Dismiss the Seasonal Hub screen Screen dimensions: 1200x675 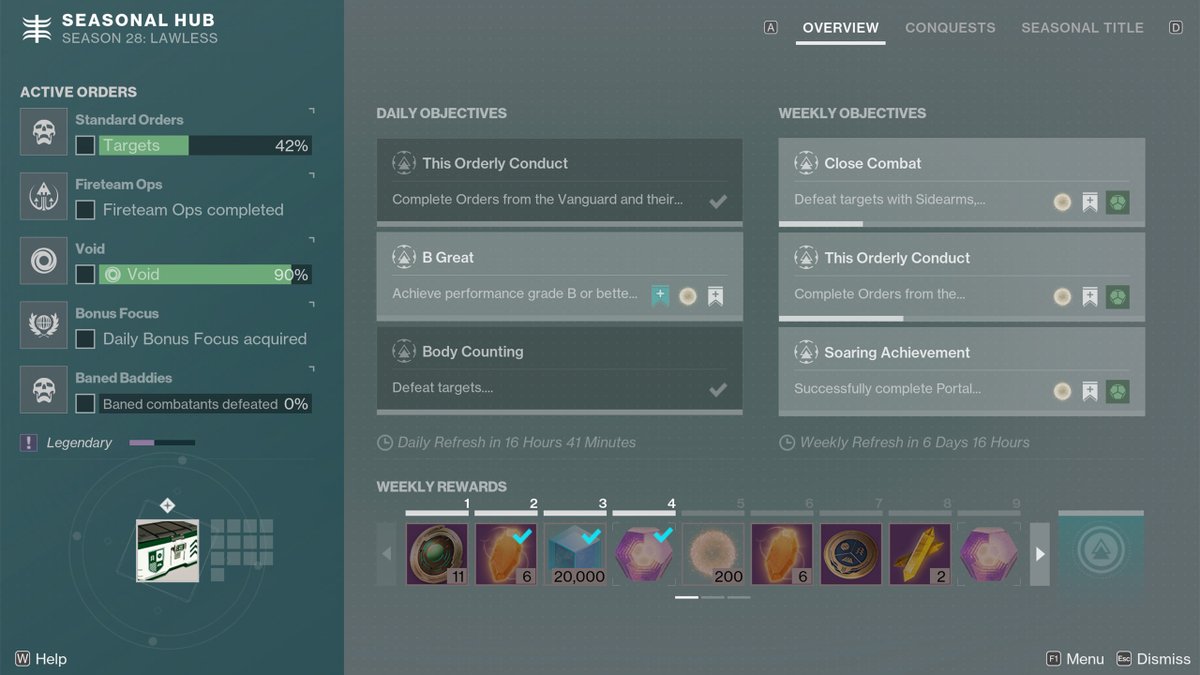(x=1153, y=659)
